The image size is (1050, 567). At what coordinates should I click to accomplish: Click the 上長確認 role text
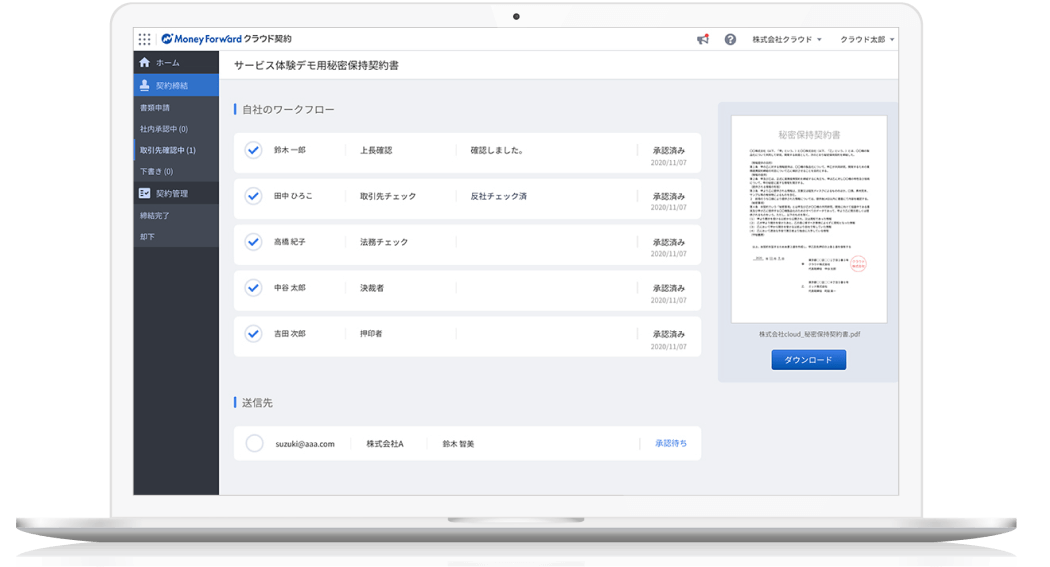tap(376, 150)
